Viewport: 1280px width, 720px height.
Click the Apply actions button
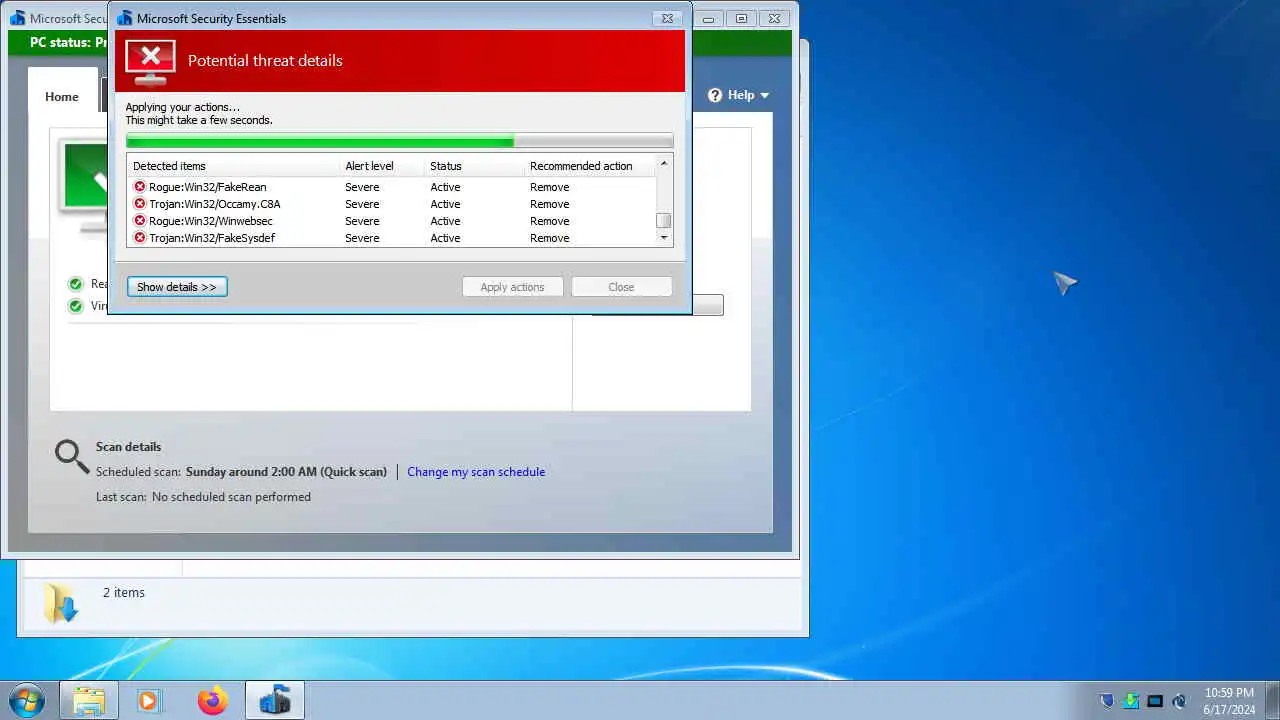(512, 287)
